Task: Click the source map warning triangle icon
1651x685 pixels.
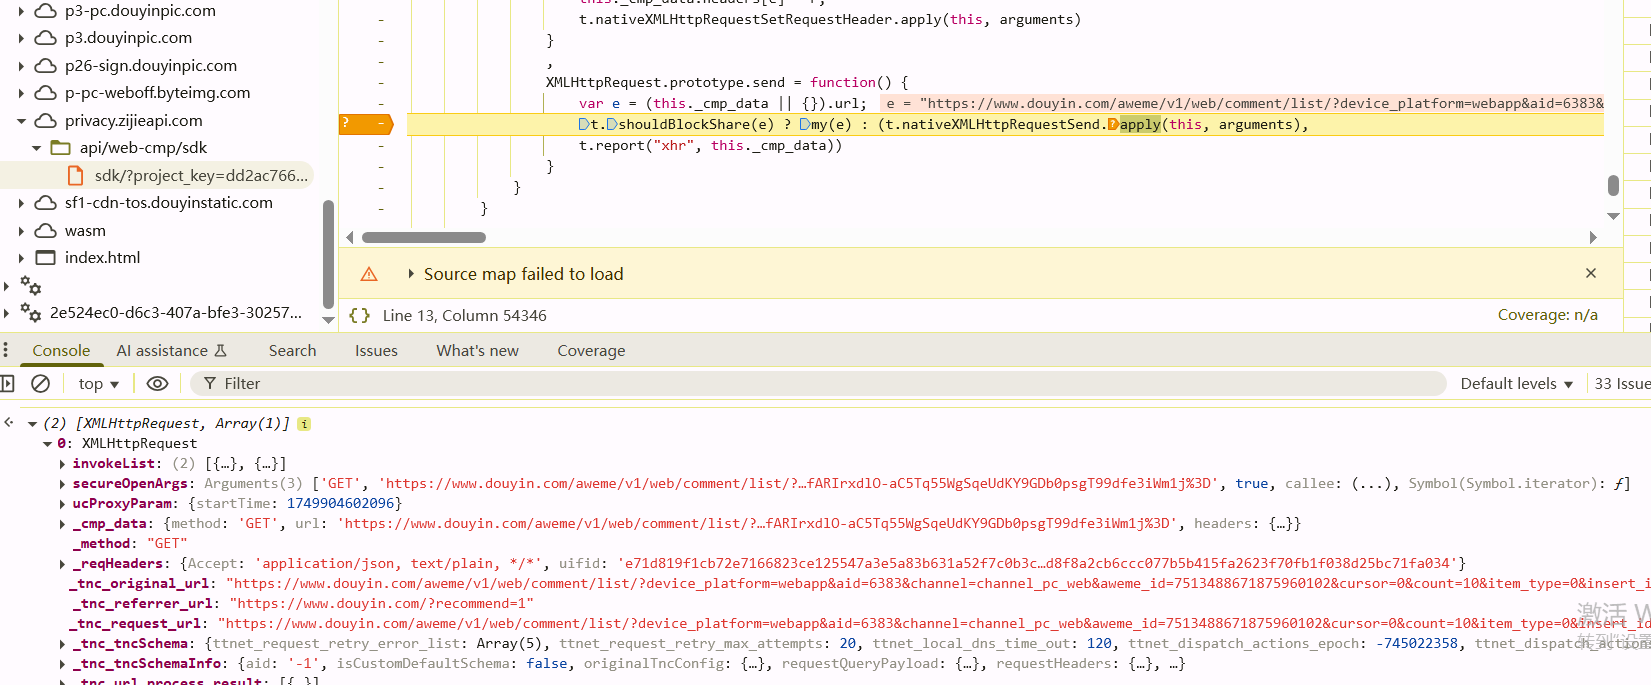Action: tap(369, 274)
